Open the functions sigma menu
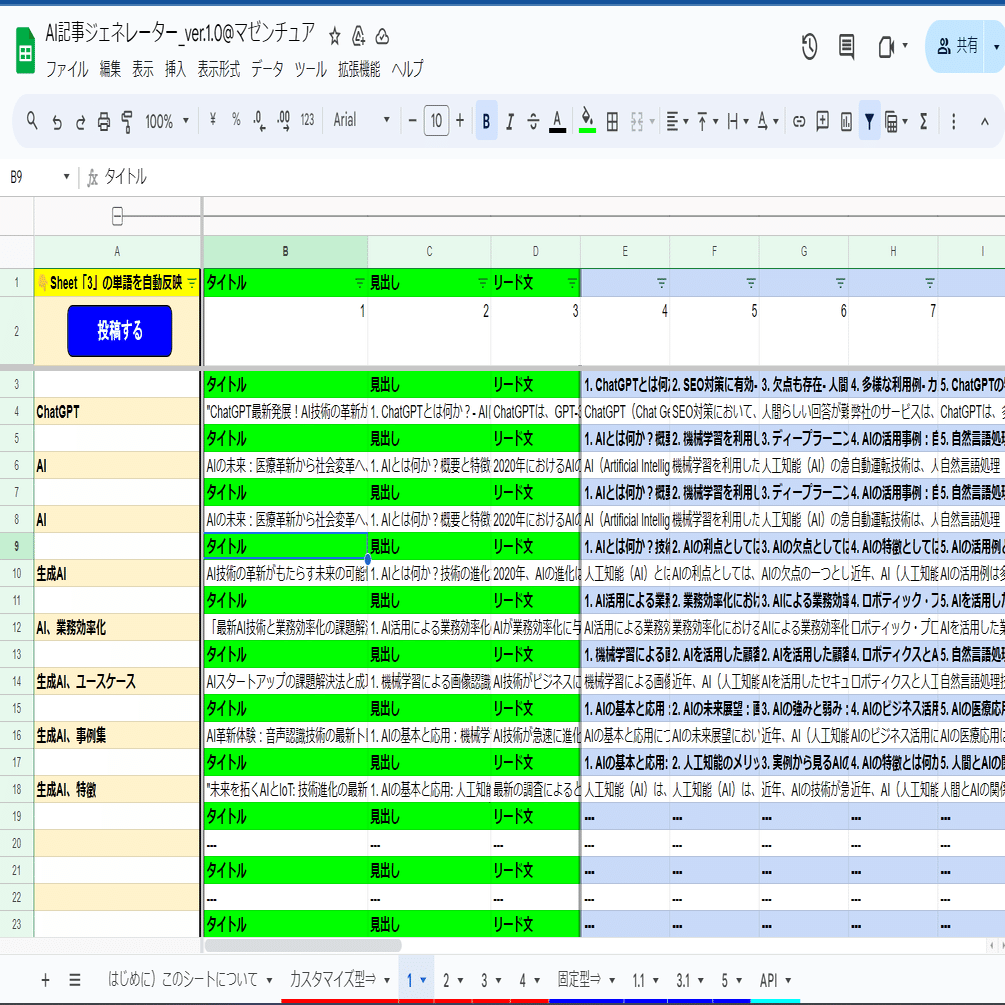The height and width of the screenshot is (1005, 1005). [x=924, y=121]
